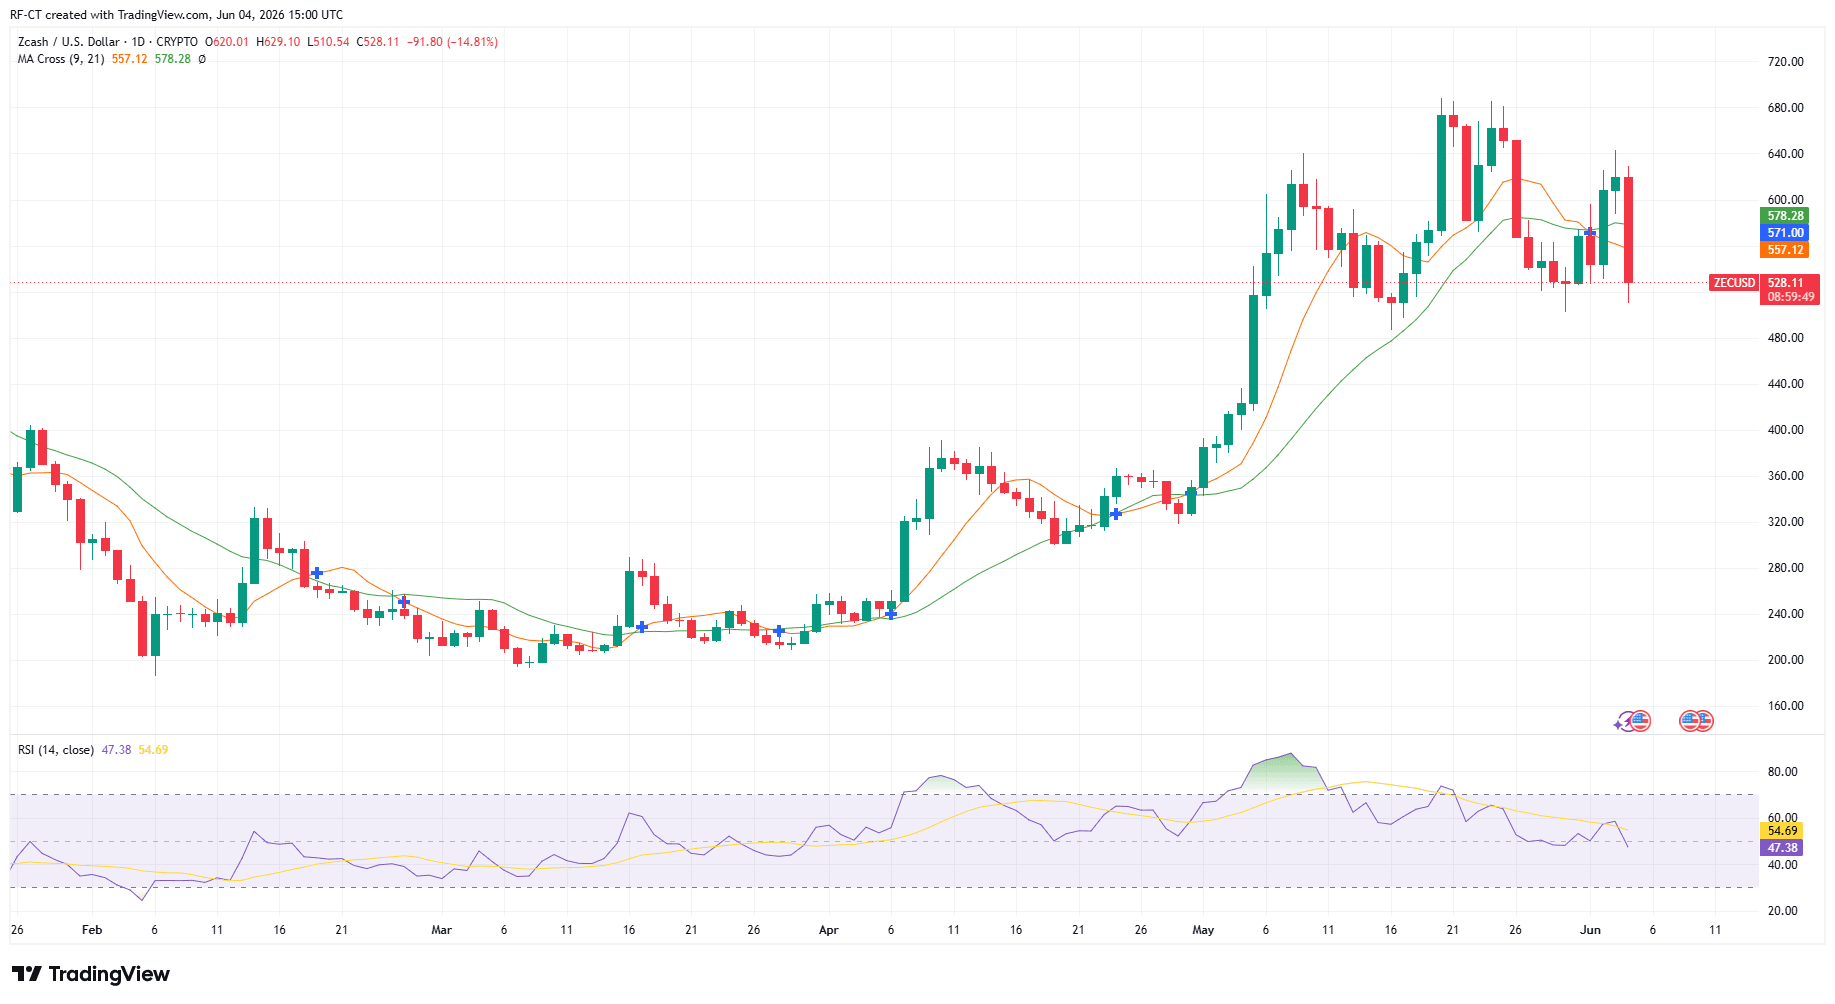The width and height of the screenshot is (1835, 1004).
Task: Click the 720.00 price axis tick
Action: tap(1785, 62)
